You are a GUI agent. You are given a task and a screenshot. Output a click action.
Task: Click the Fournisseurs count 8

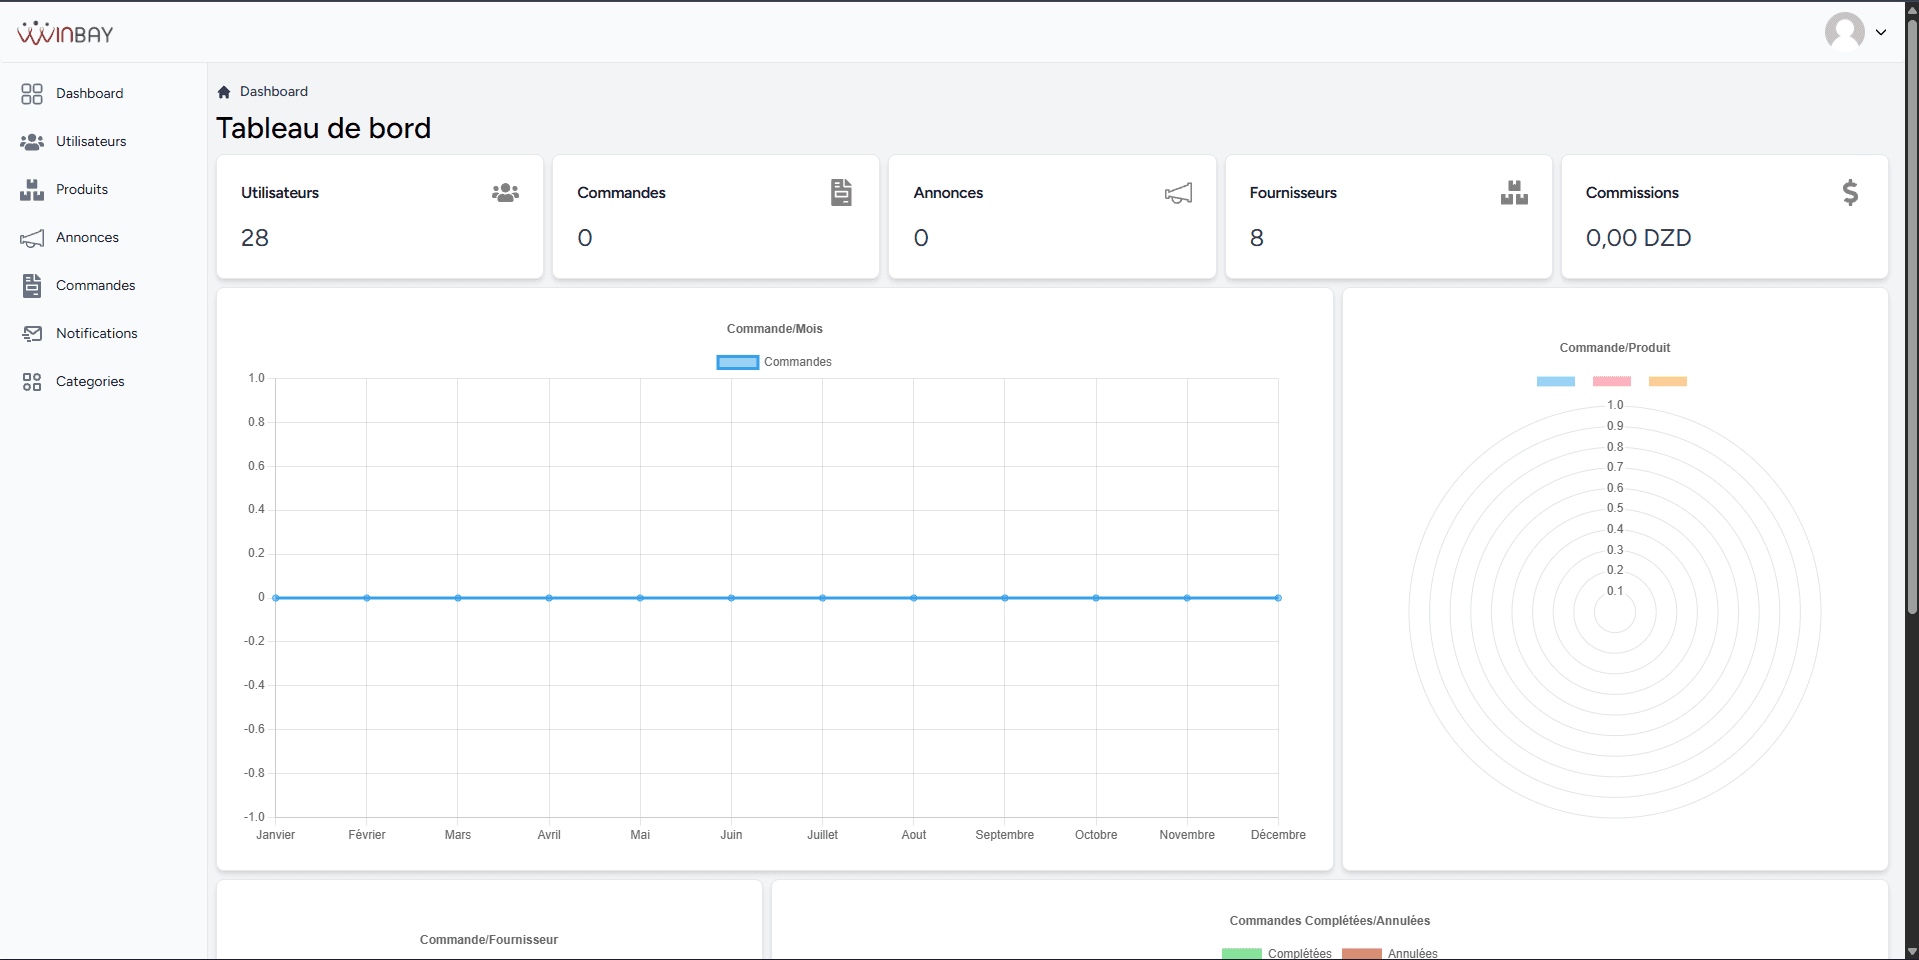(x=1257, y=238)
